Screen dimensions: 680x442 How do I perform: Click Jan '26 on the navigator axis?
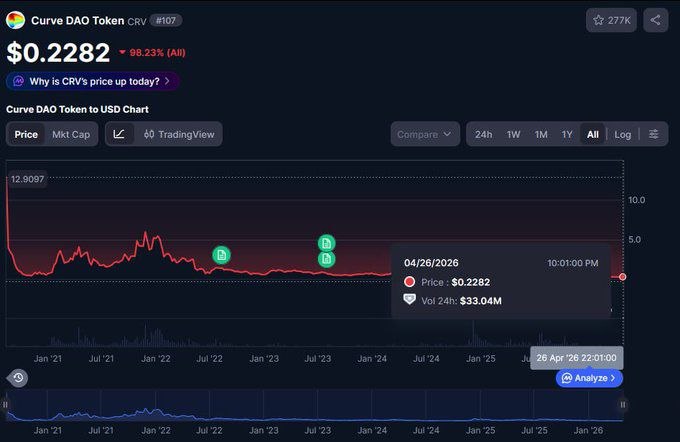point(588,430)
